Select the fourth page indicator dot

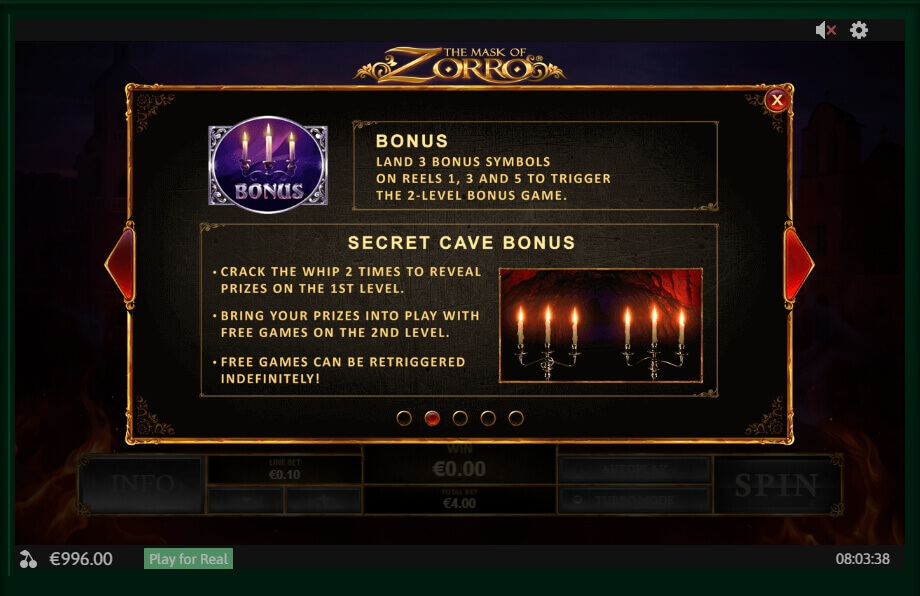[488, 418]
